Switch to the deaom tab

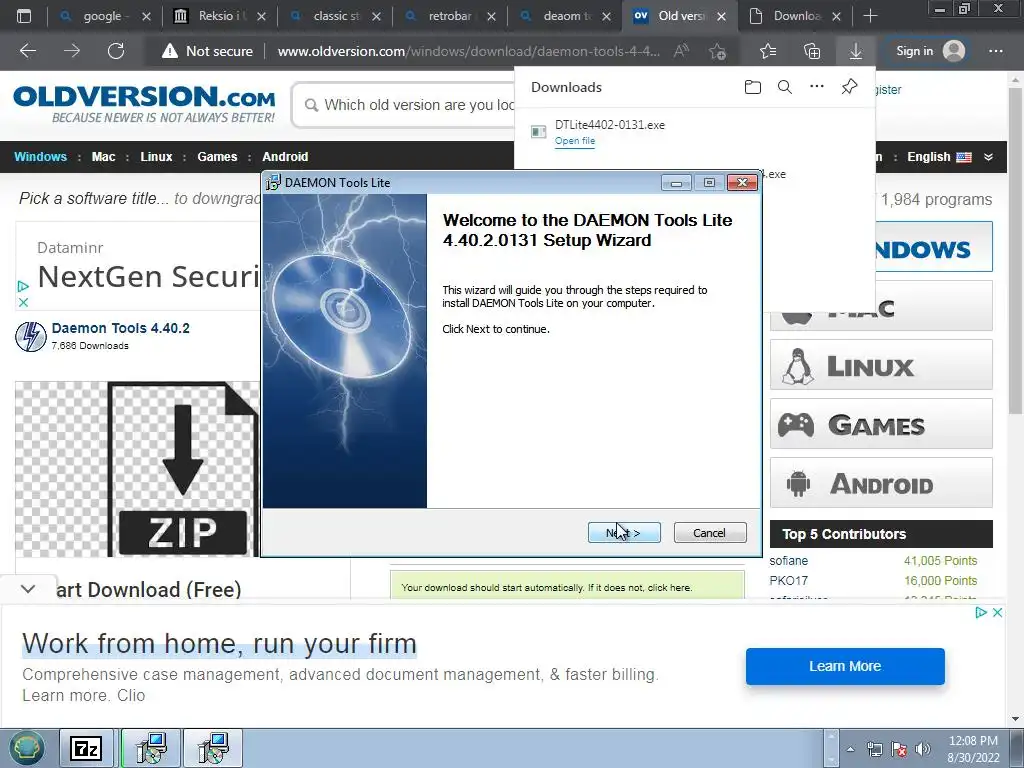566,16
